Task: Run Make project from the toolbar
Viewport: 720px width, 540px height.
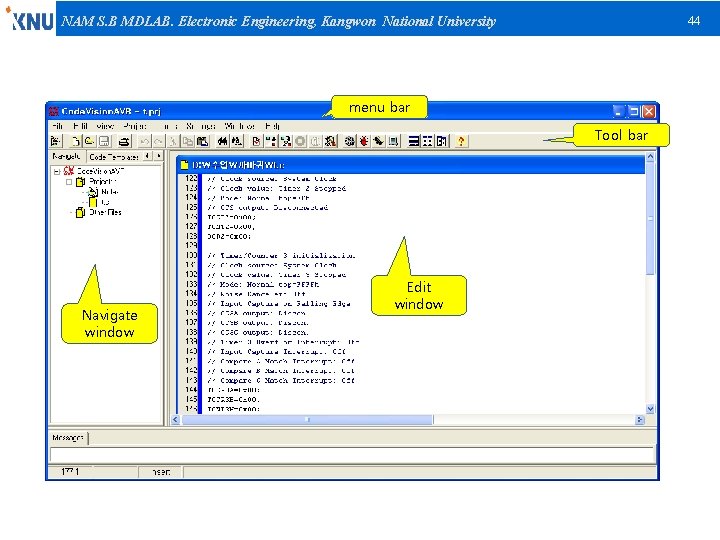Action: [271, 141]
